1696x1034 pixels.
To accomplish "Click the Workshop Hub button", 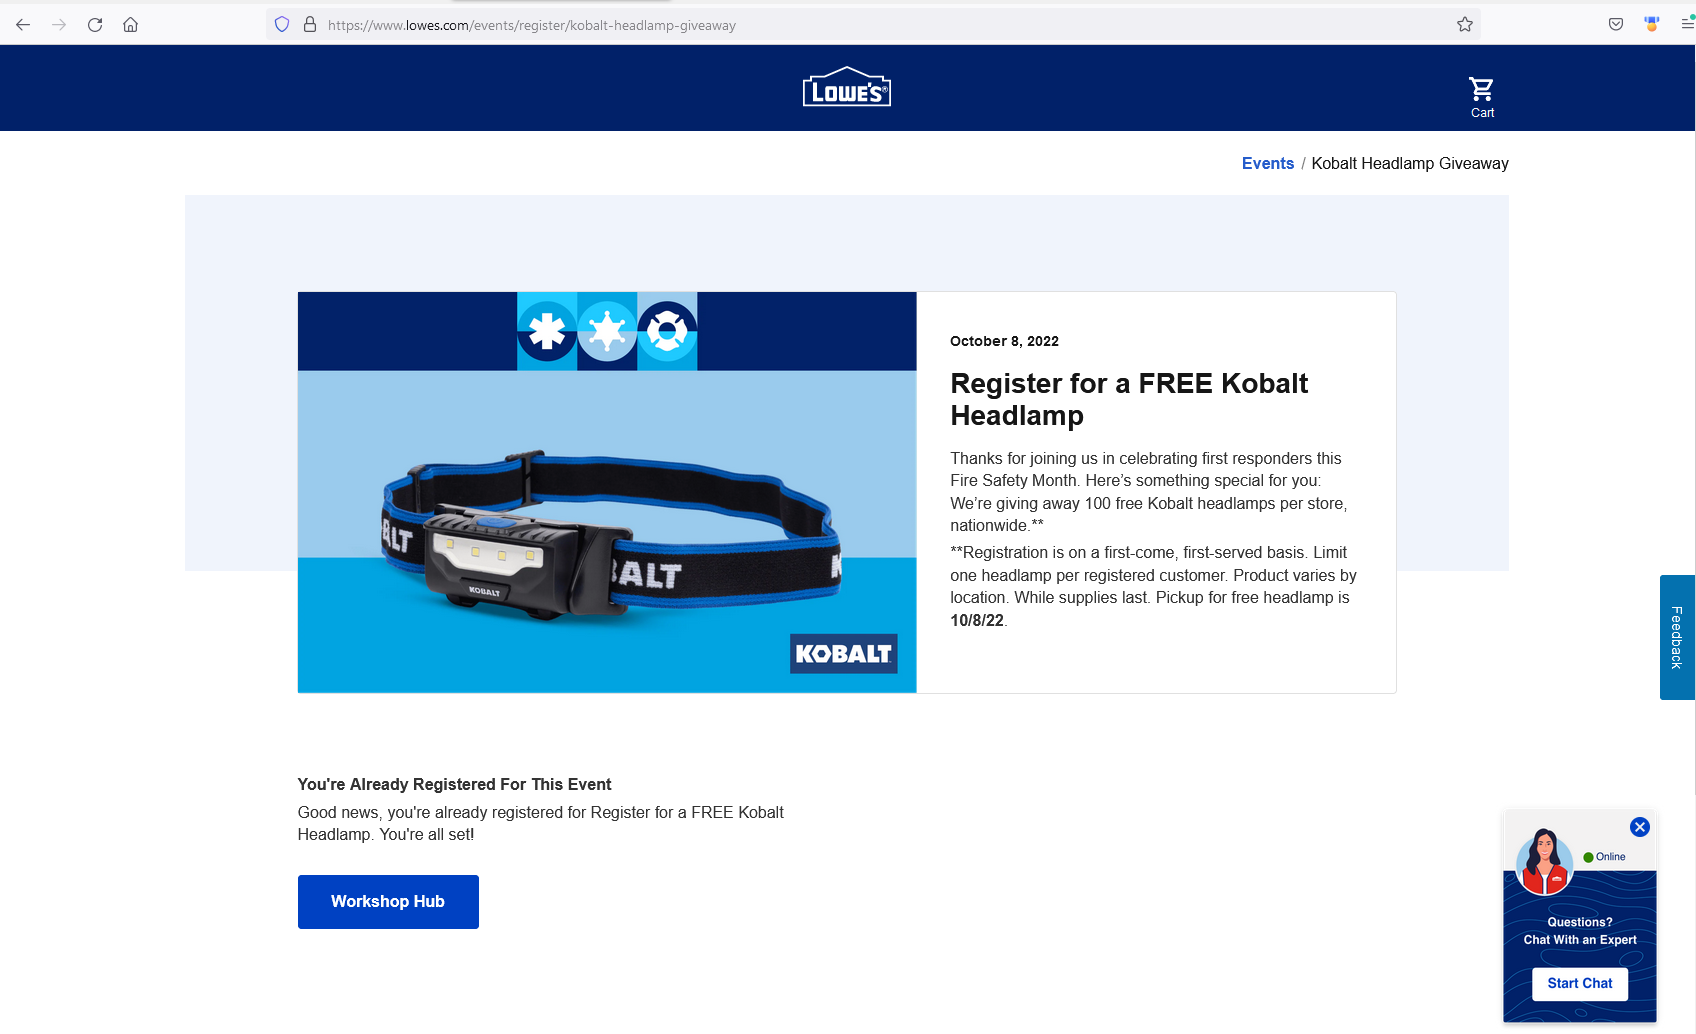I will (x=388, y=901).
